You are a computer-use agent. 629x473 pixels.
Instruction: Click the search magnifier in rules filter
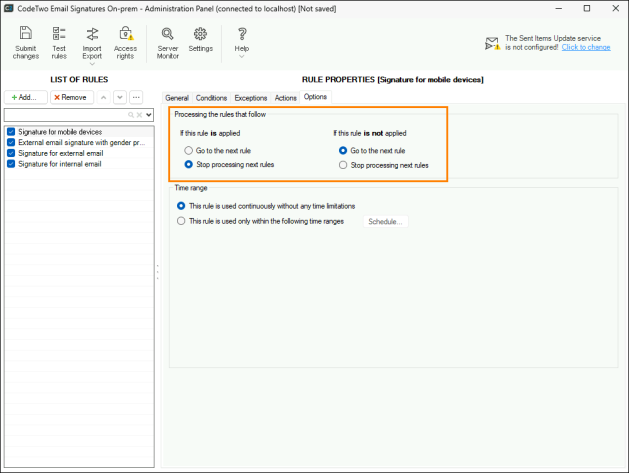[131, 115]
